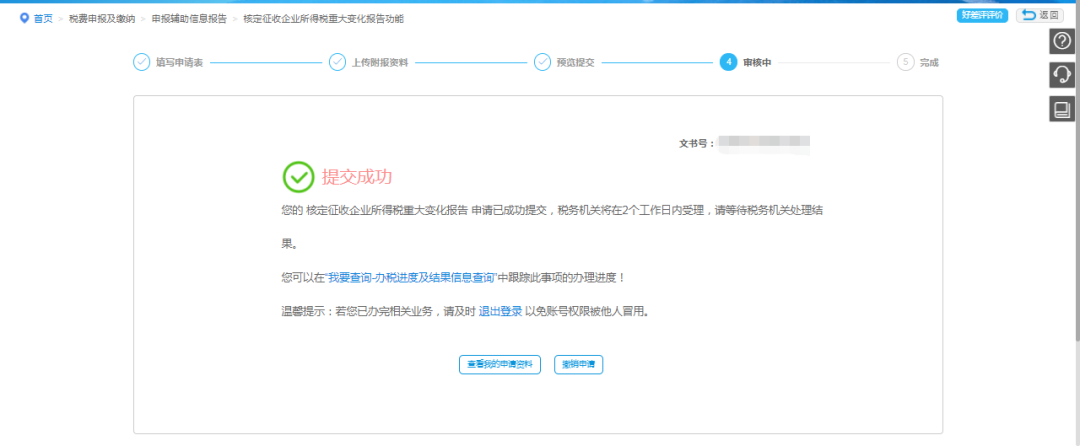The height and width of the screenshot is (446, 1080).
Task: Click the 预览提交 step checkmark
Action: 542,63
